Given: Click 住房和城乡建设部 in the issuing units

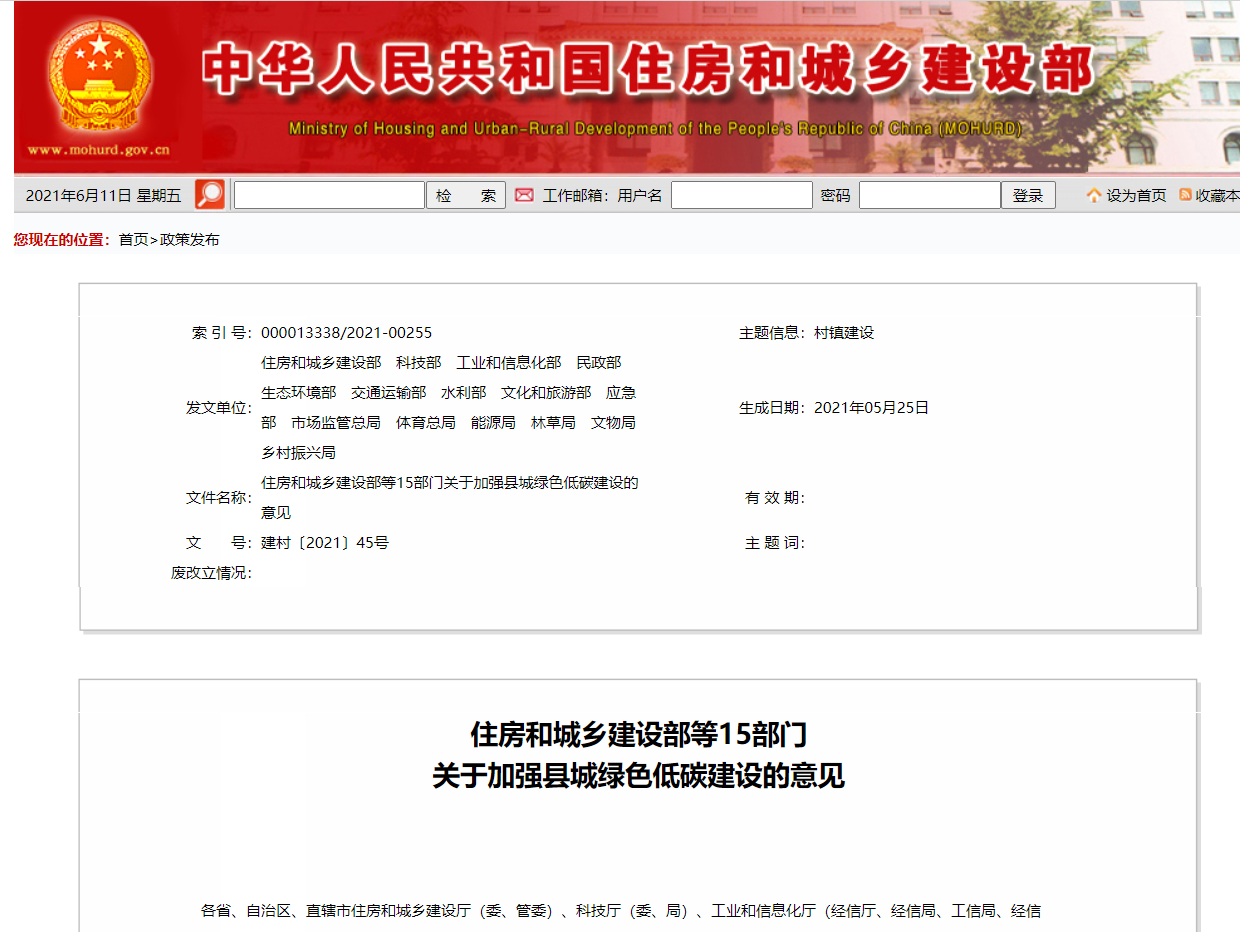Looking at the screenshot, I should (321, 363).
